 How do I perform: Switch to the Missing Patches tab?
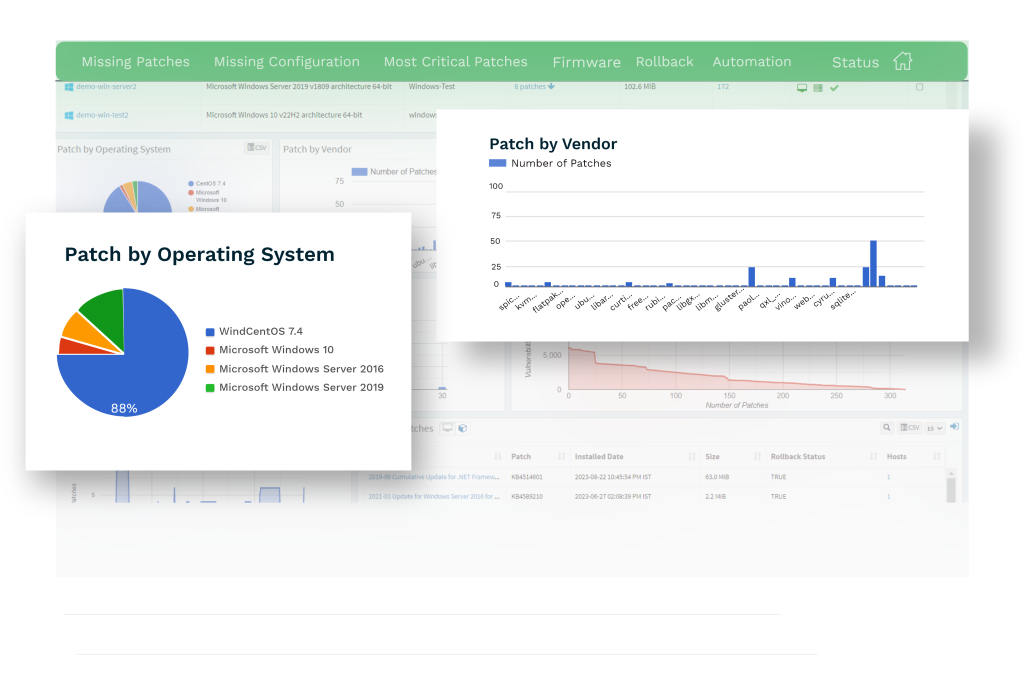(x=135, y=61)
